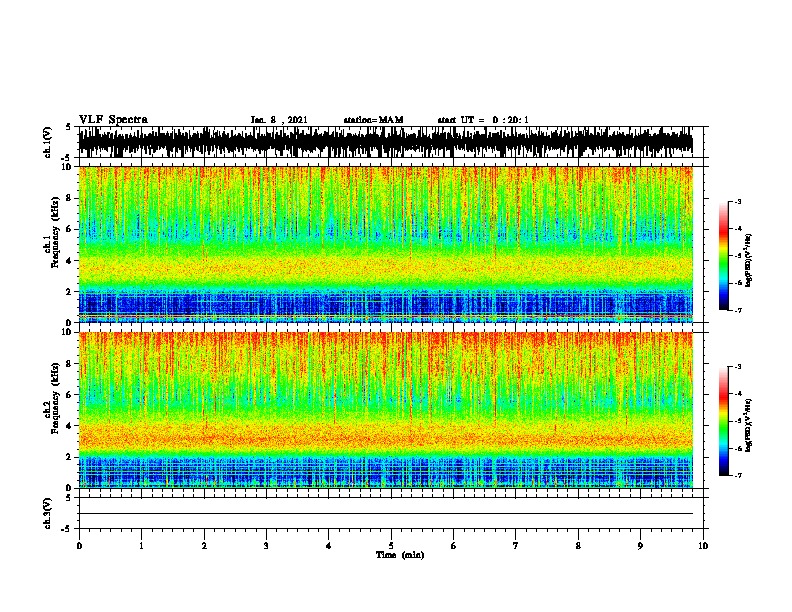Click the date text "Jan. 8, 2021"
Viewport: 792px width, 612px height.
coord(279,120)
